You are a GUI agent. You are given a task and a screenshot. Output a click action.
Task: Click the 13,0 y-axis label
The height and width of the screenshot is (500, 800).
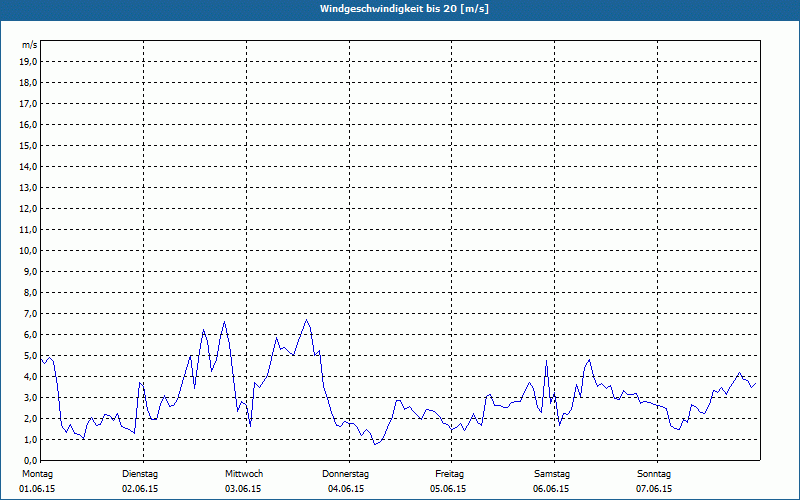28,187
